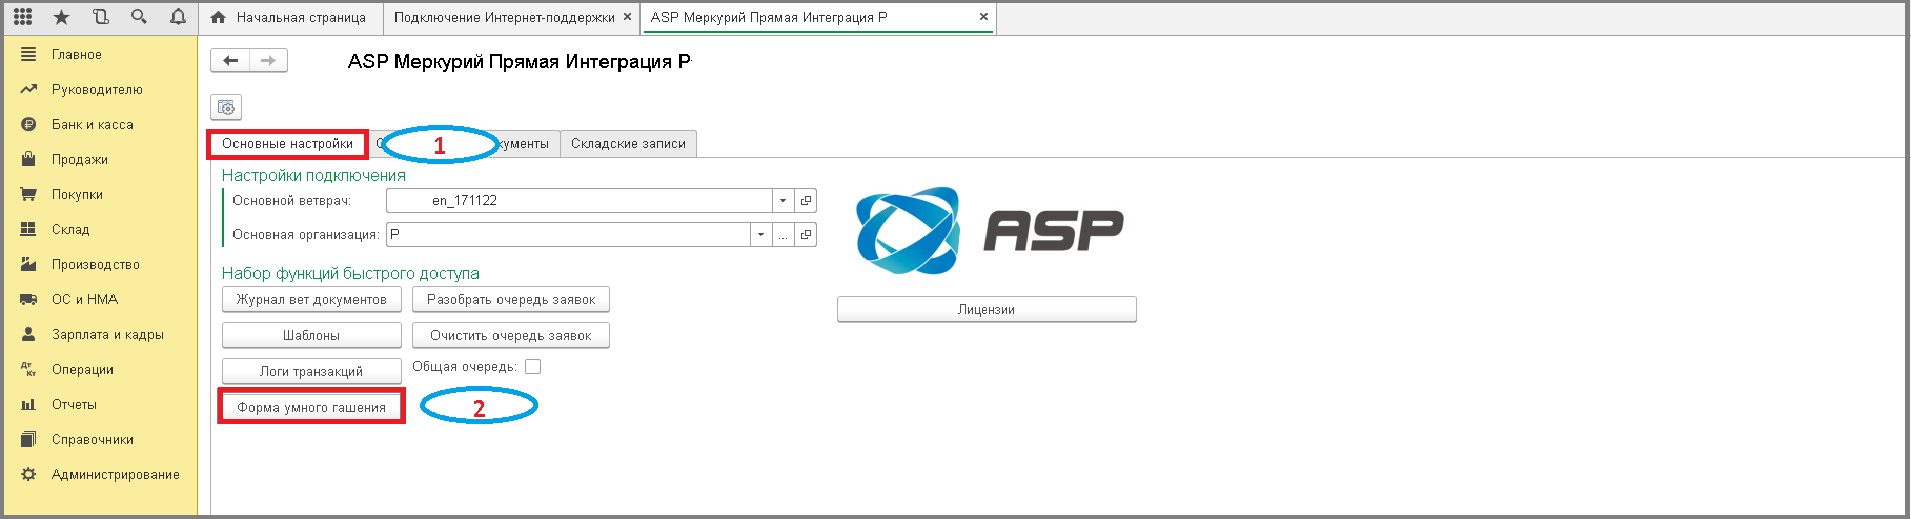Toggle the Общая очередь checkbox
The height and width of the screenshot is (519, 1911).
pos(533,367)
